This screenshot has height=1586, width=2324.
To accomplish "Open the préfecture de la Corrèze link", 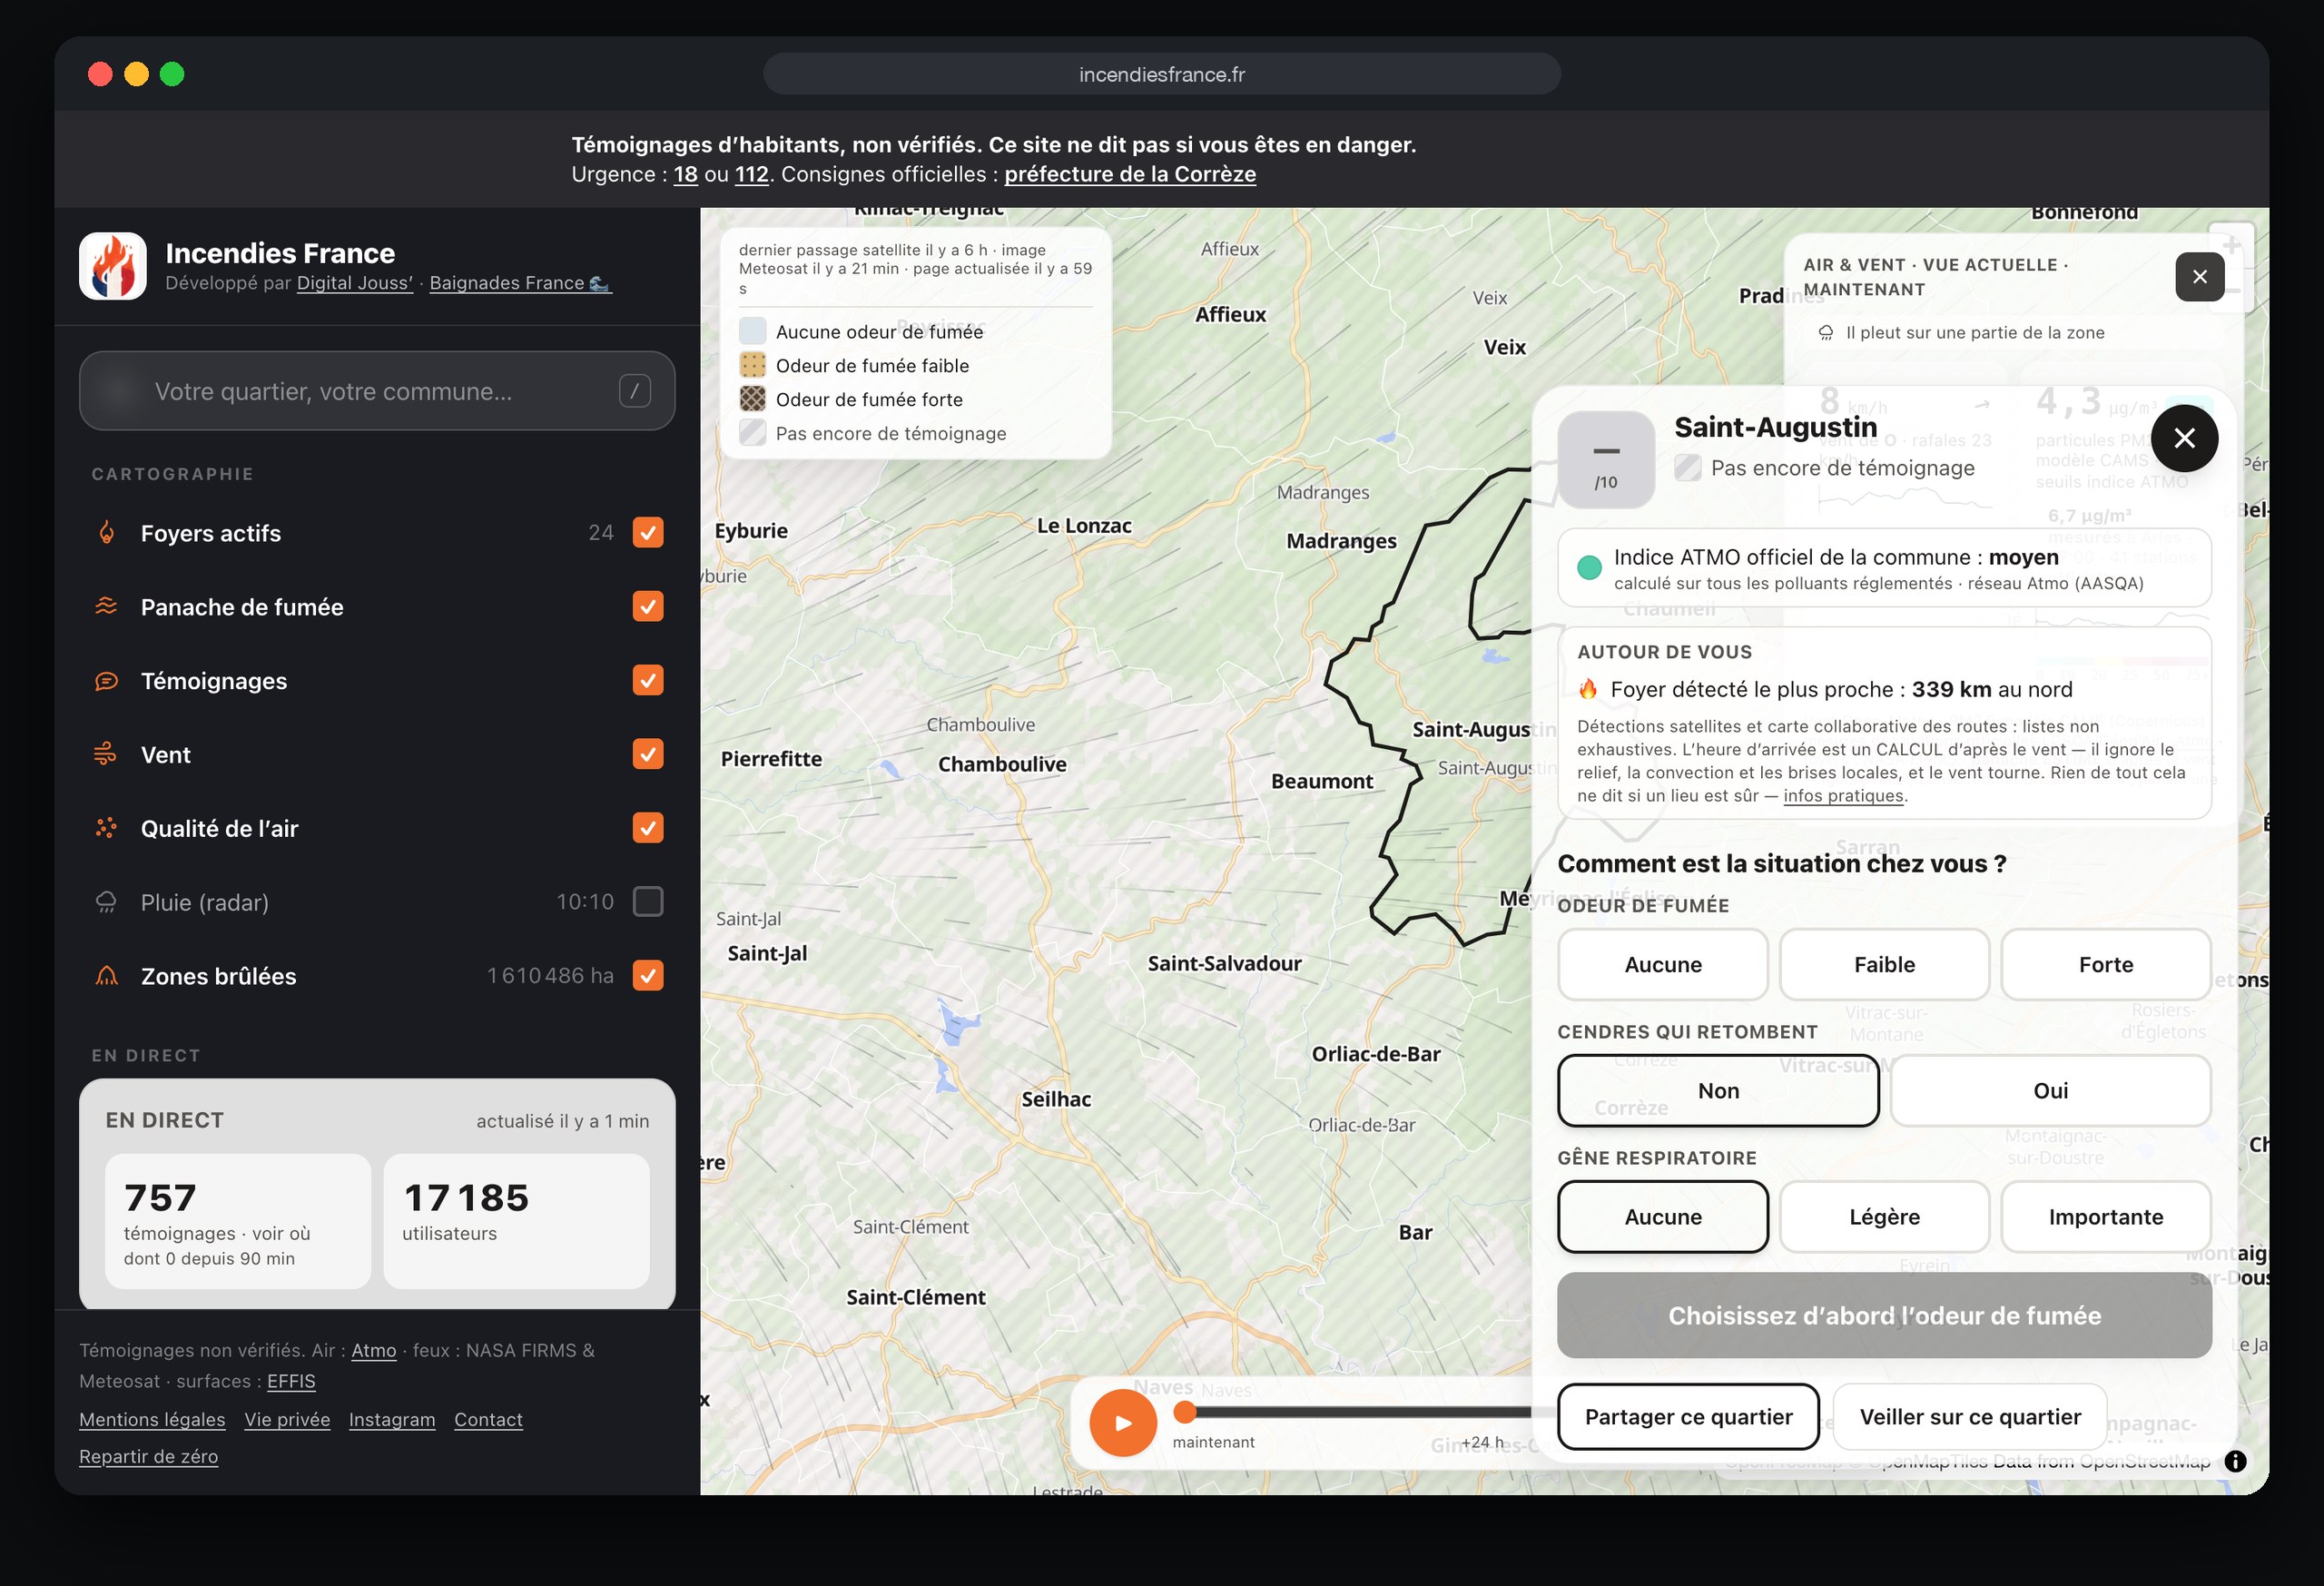I will click(1130, 174).
